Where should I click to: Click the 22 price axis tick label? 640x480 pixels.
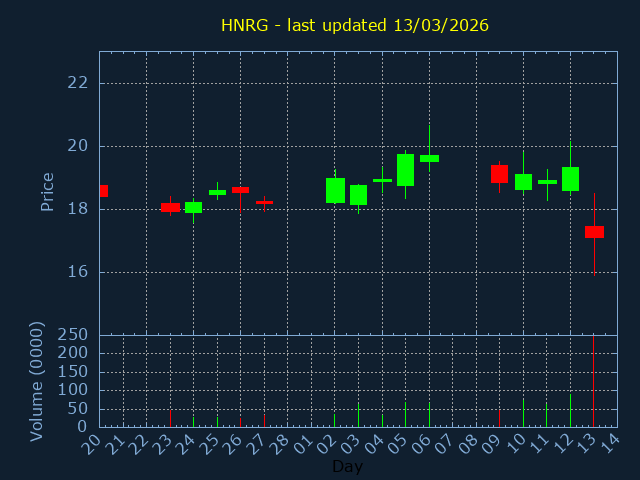pos(77,83)
